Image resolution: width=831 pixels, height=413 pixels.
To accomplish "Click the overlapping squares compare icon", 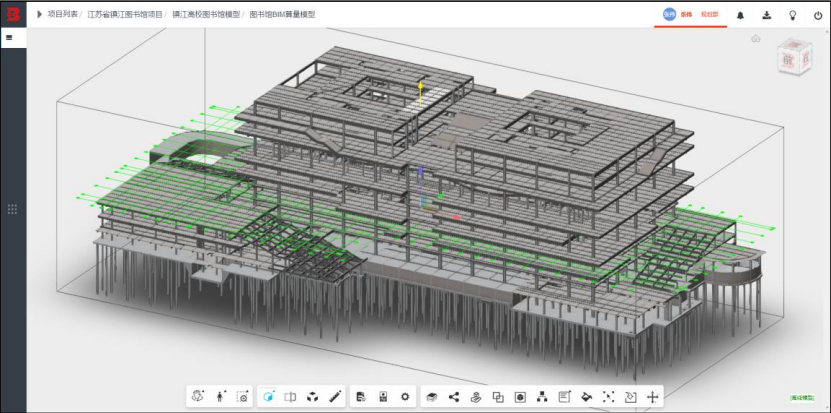I will (x=498, y=397).
